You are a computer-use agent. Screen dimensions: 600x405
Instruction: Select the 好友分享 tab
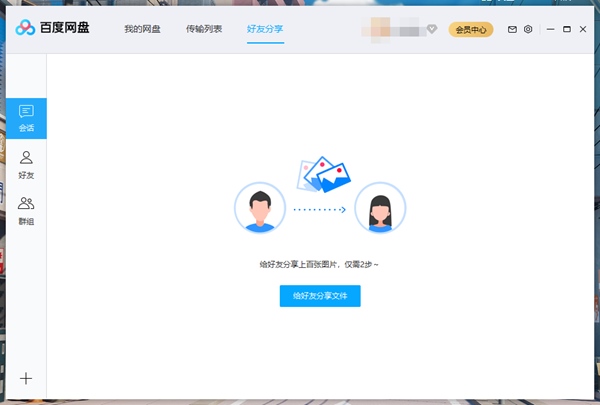coord(265,29)
